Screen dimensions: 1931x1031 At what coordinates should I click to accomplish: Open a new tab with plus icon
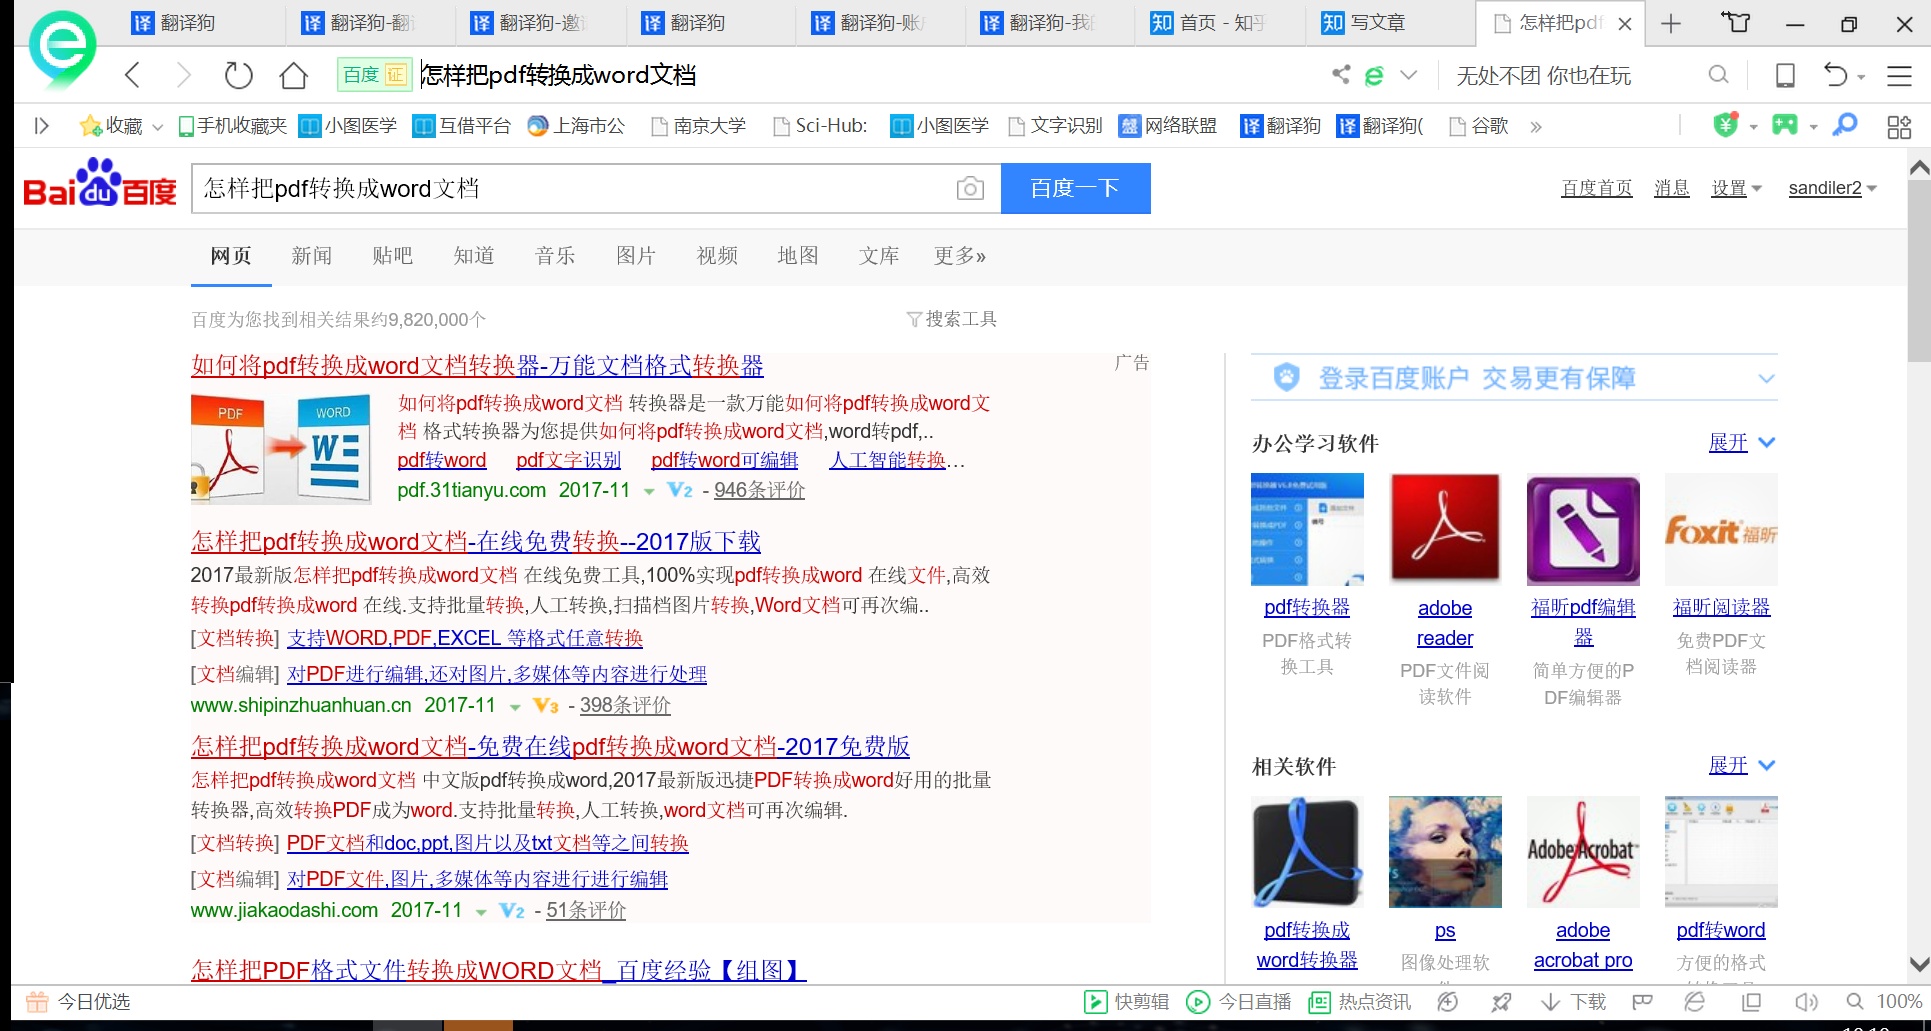click(1671, 23)
